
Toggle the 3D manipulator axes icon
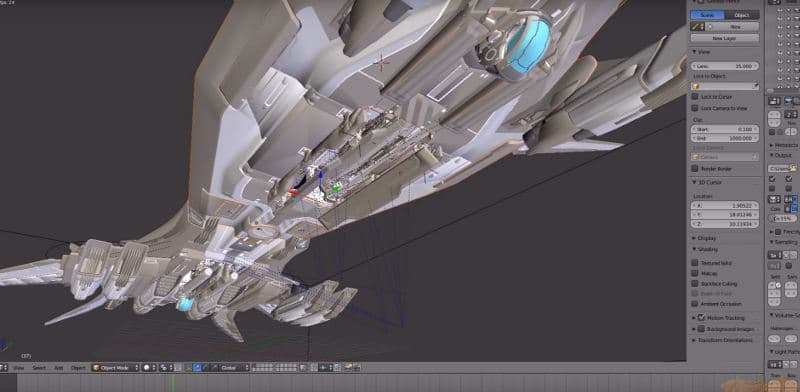coord(188,368)
